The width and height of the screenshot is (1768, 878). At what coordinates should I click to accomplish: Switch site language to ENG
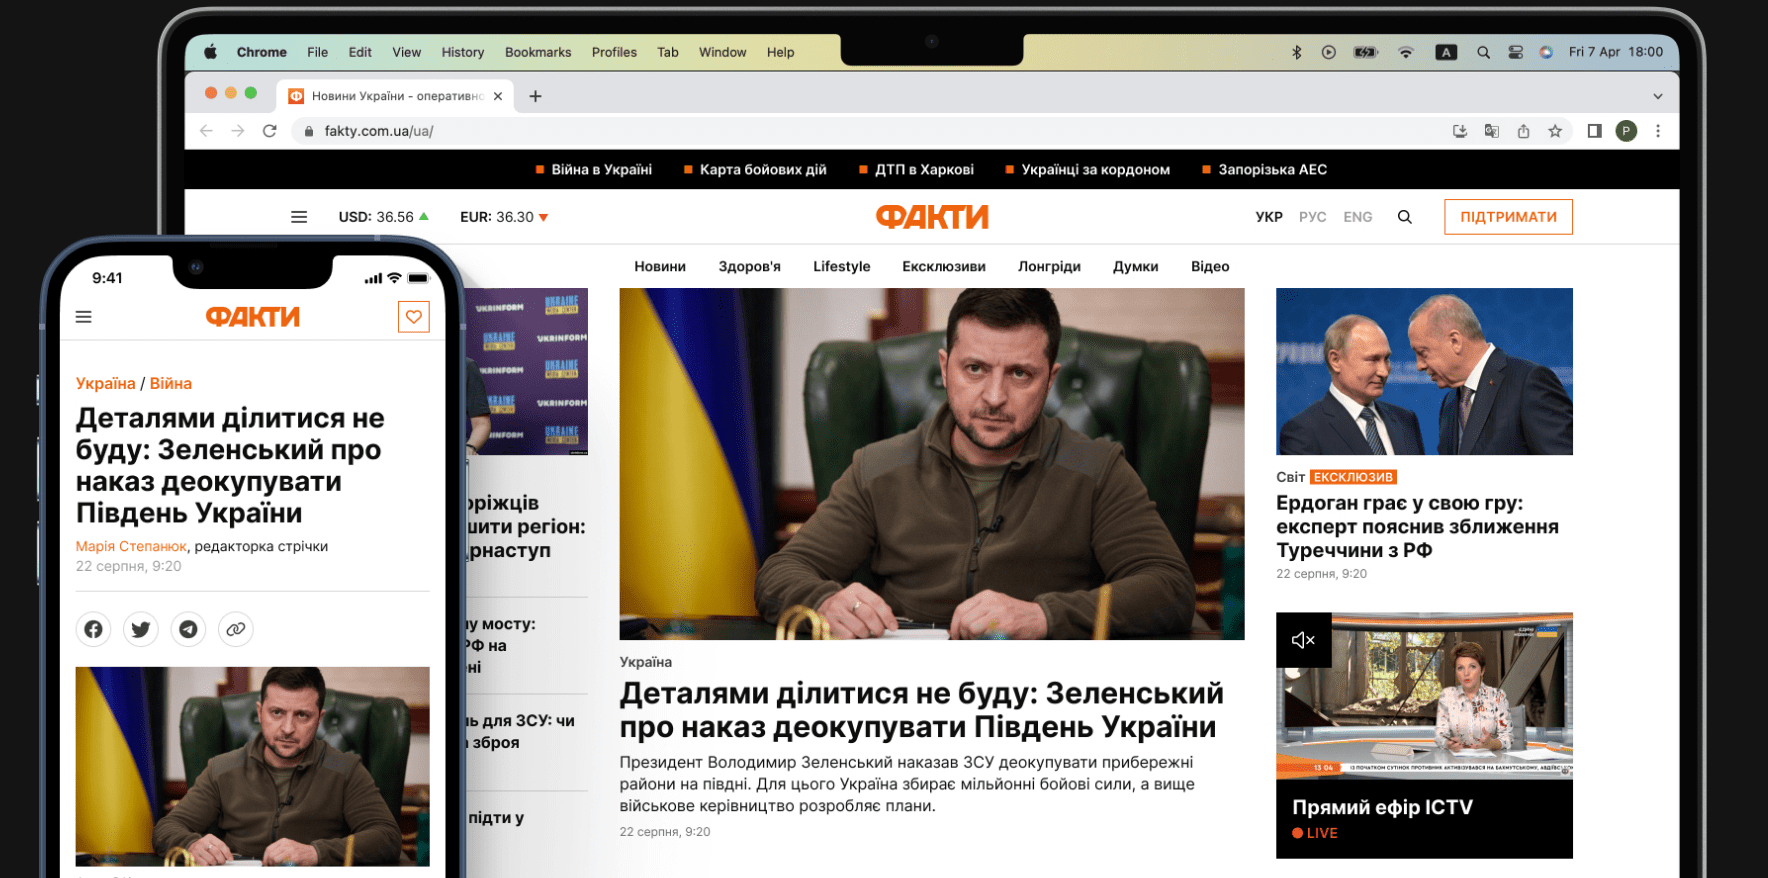[x=1357, y=217]
